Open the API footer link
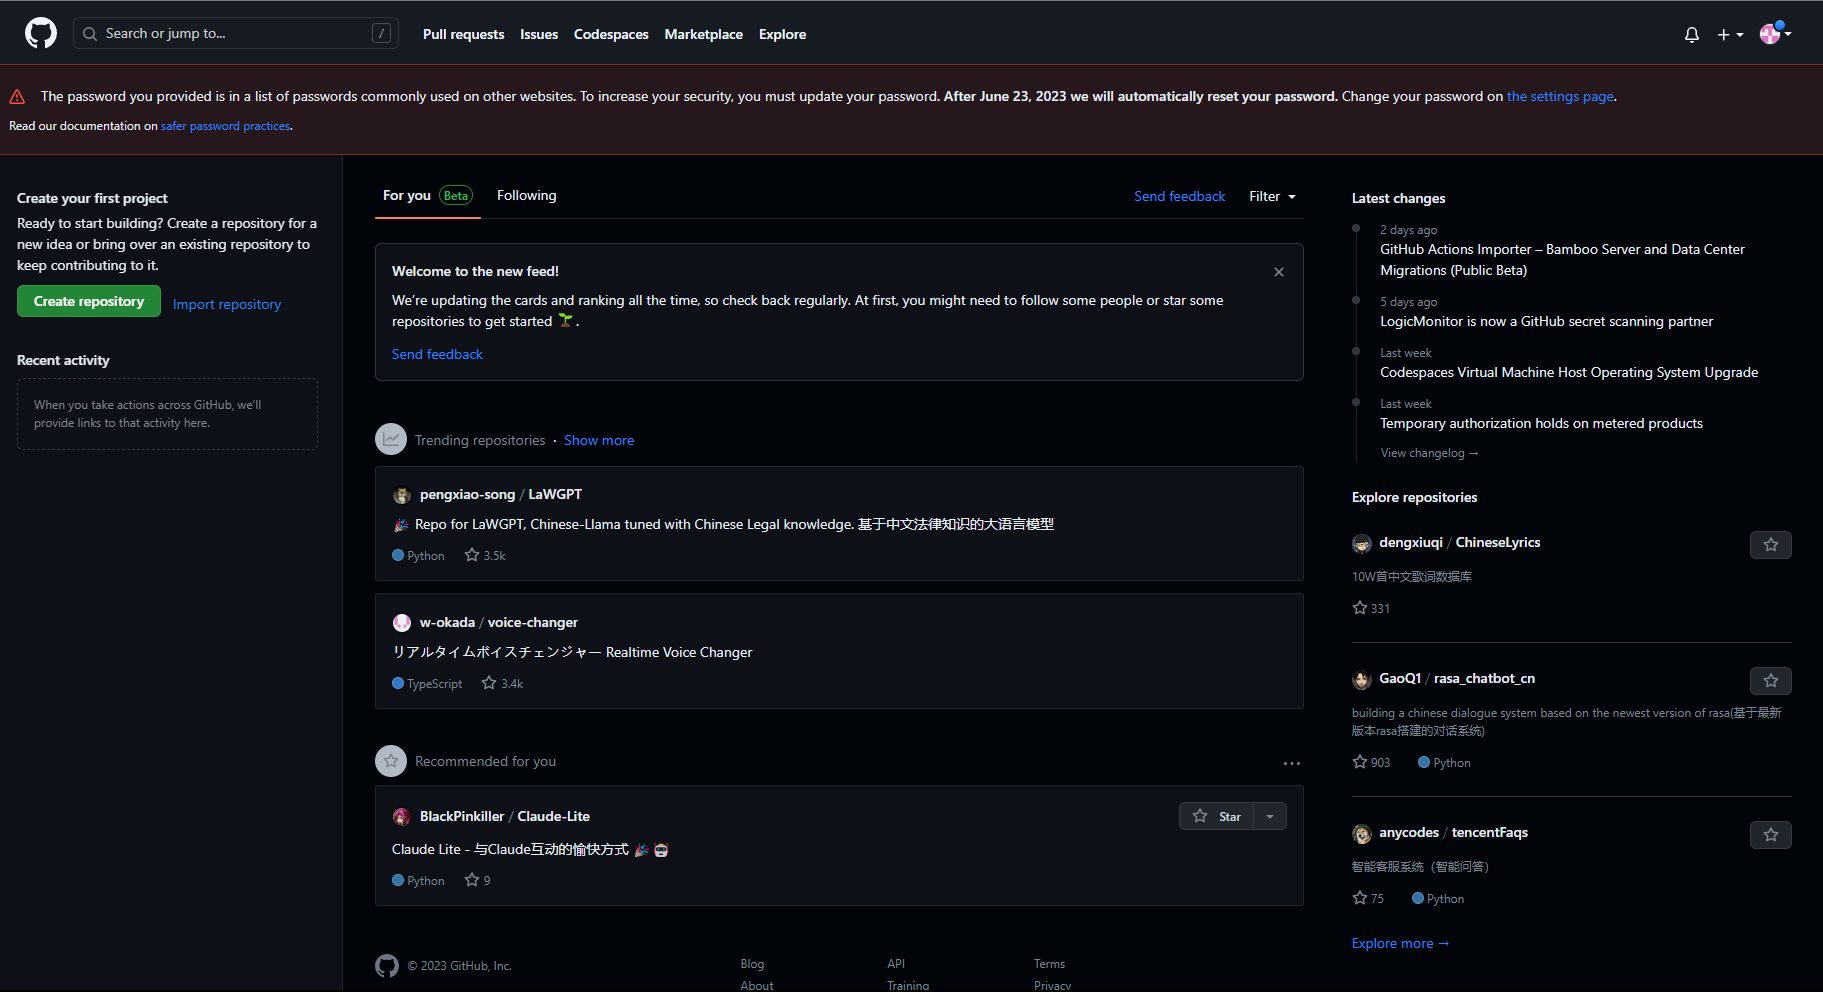Image resolution: width=1823 pixels, height=992 pixels. (x=896, y=964)
